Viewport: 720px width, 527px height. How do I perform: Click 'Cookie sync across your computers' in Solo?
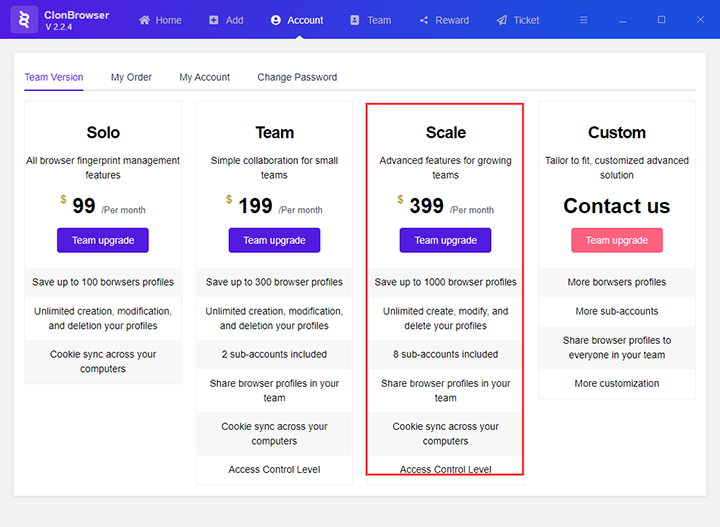coord(103,361)
